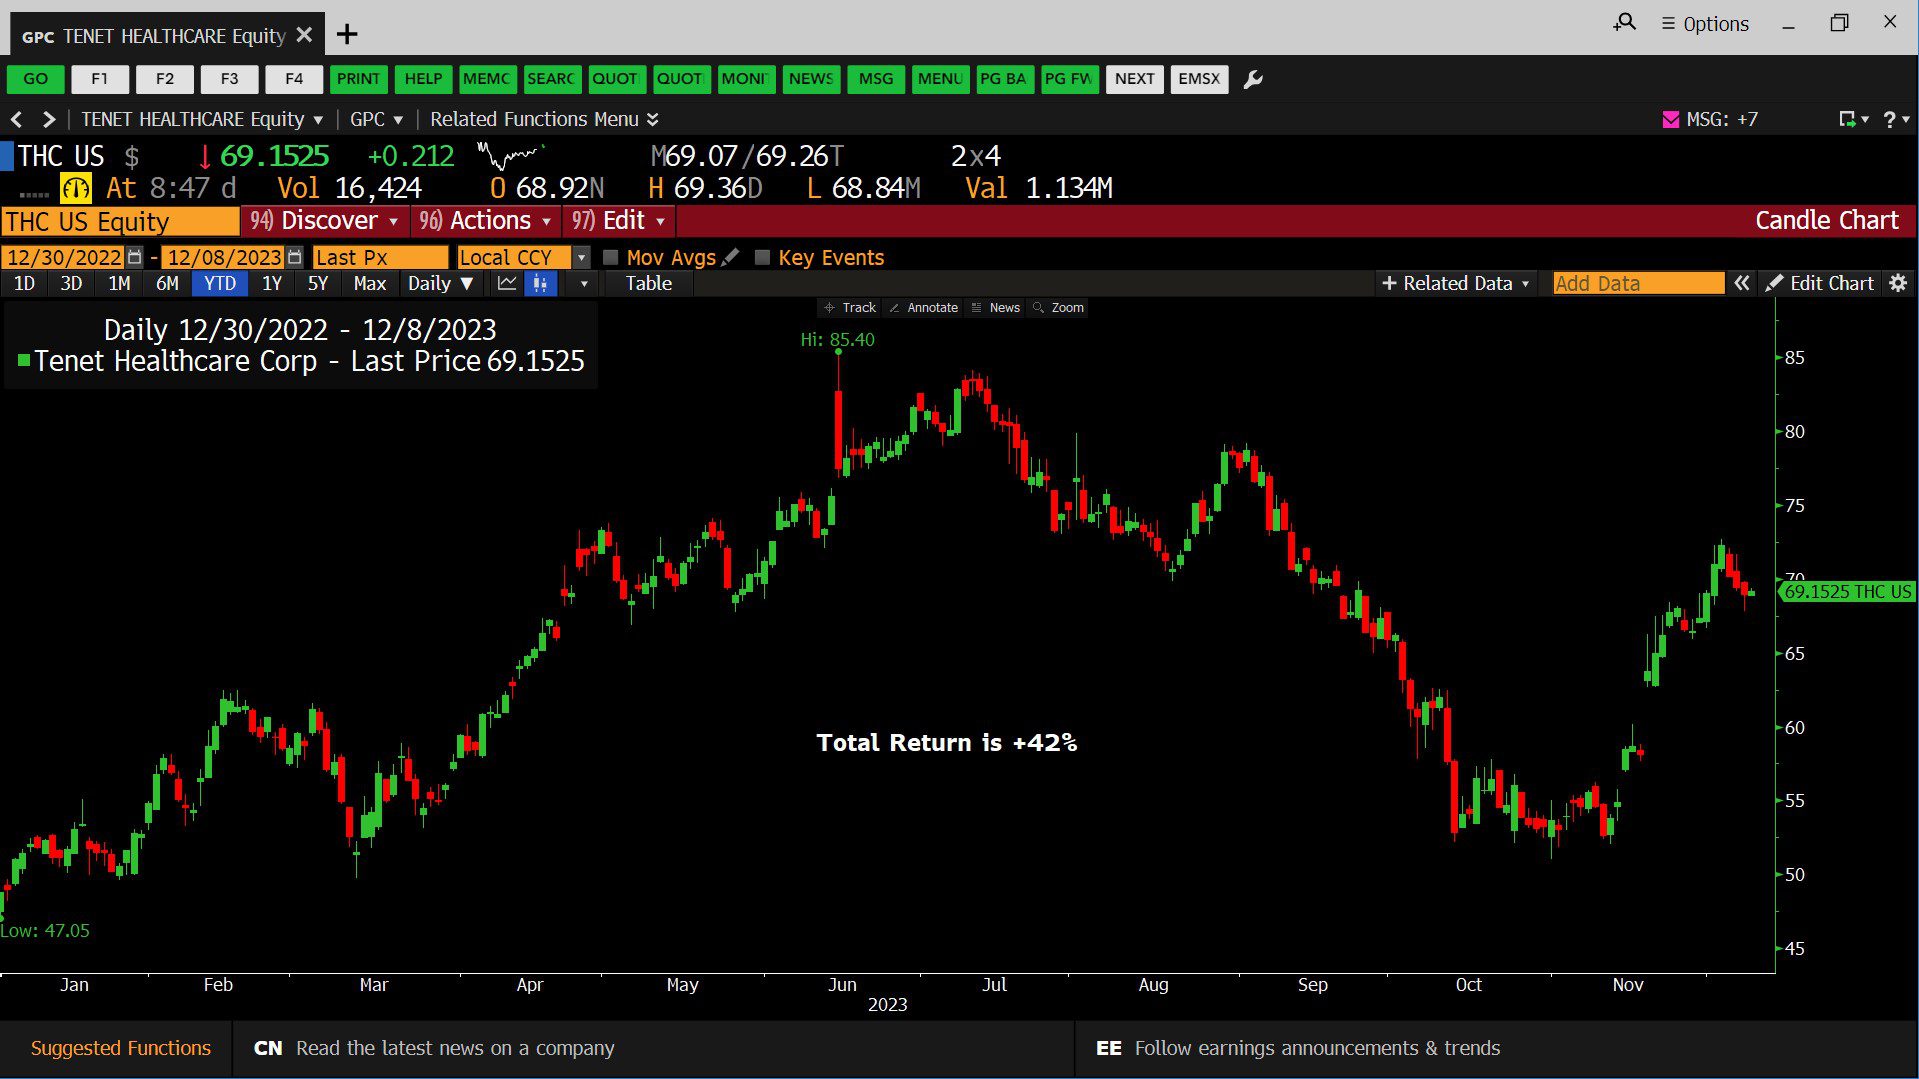Click the GO key
This screenshot has height=1079, width=1919.
pyautogui.click(x=35, y=79)
